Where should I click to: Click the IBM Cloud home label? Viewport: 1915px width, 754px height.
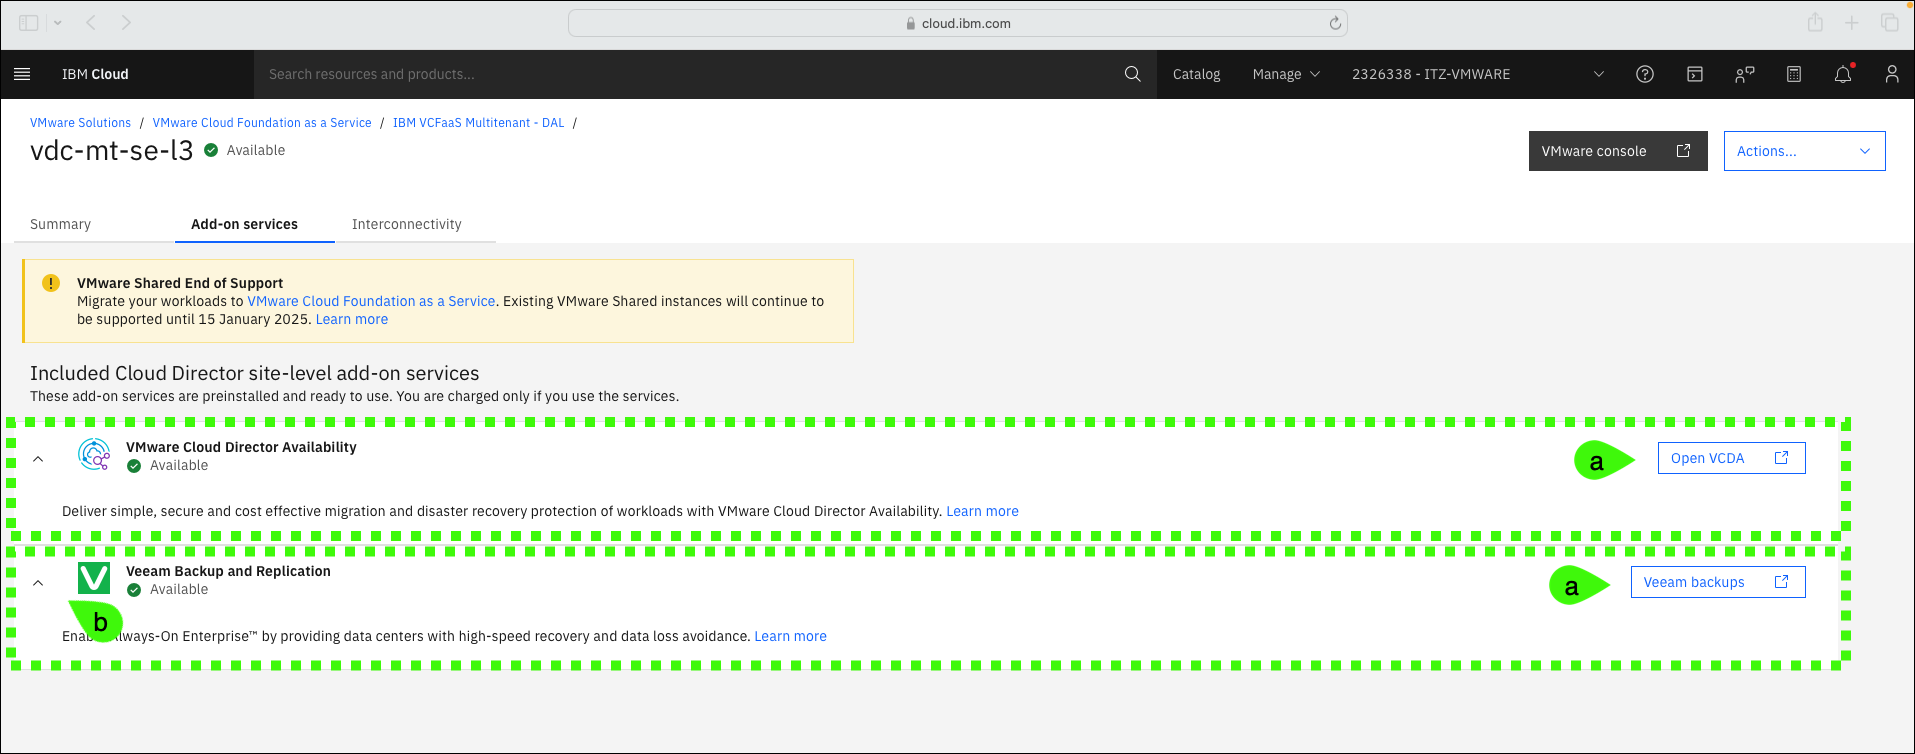pyautogui.click(x=95, y=74)
